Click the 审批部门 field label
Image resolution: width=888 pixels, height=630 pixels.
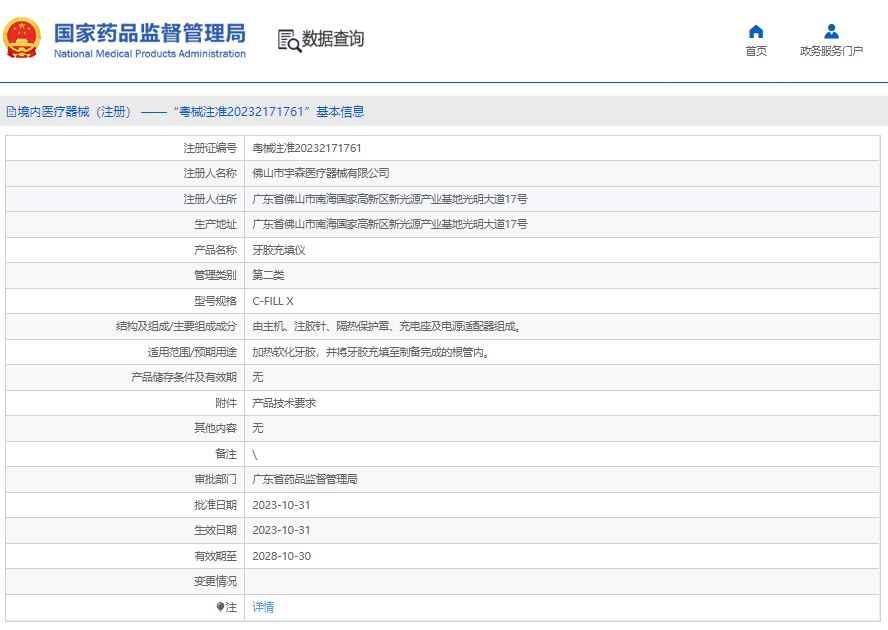[x=215, y=479]
